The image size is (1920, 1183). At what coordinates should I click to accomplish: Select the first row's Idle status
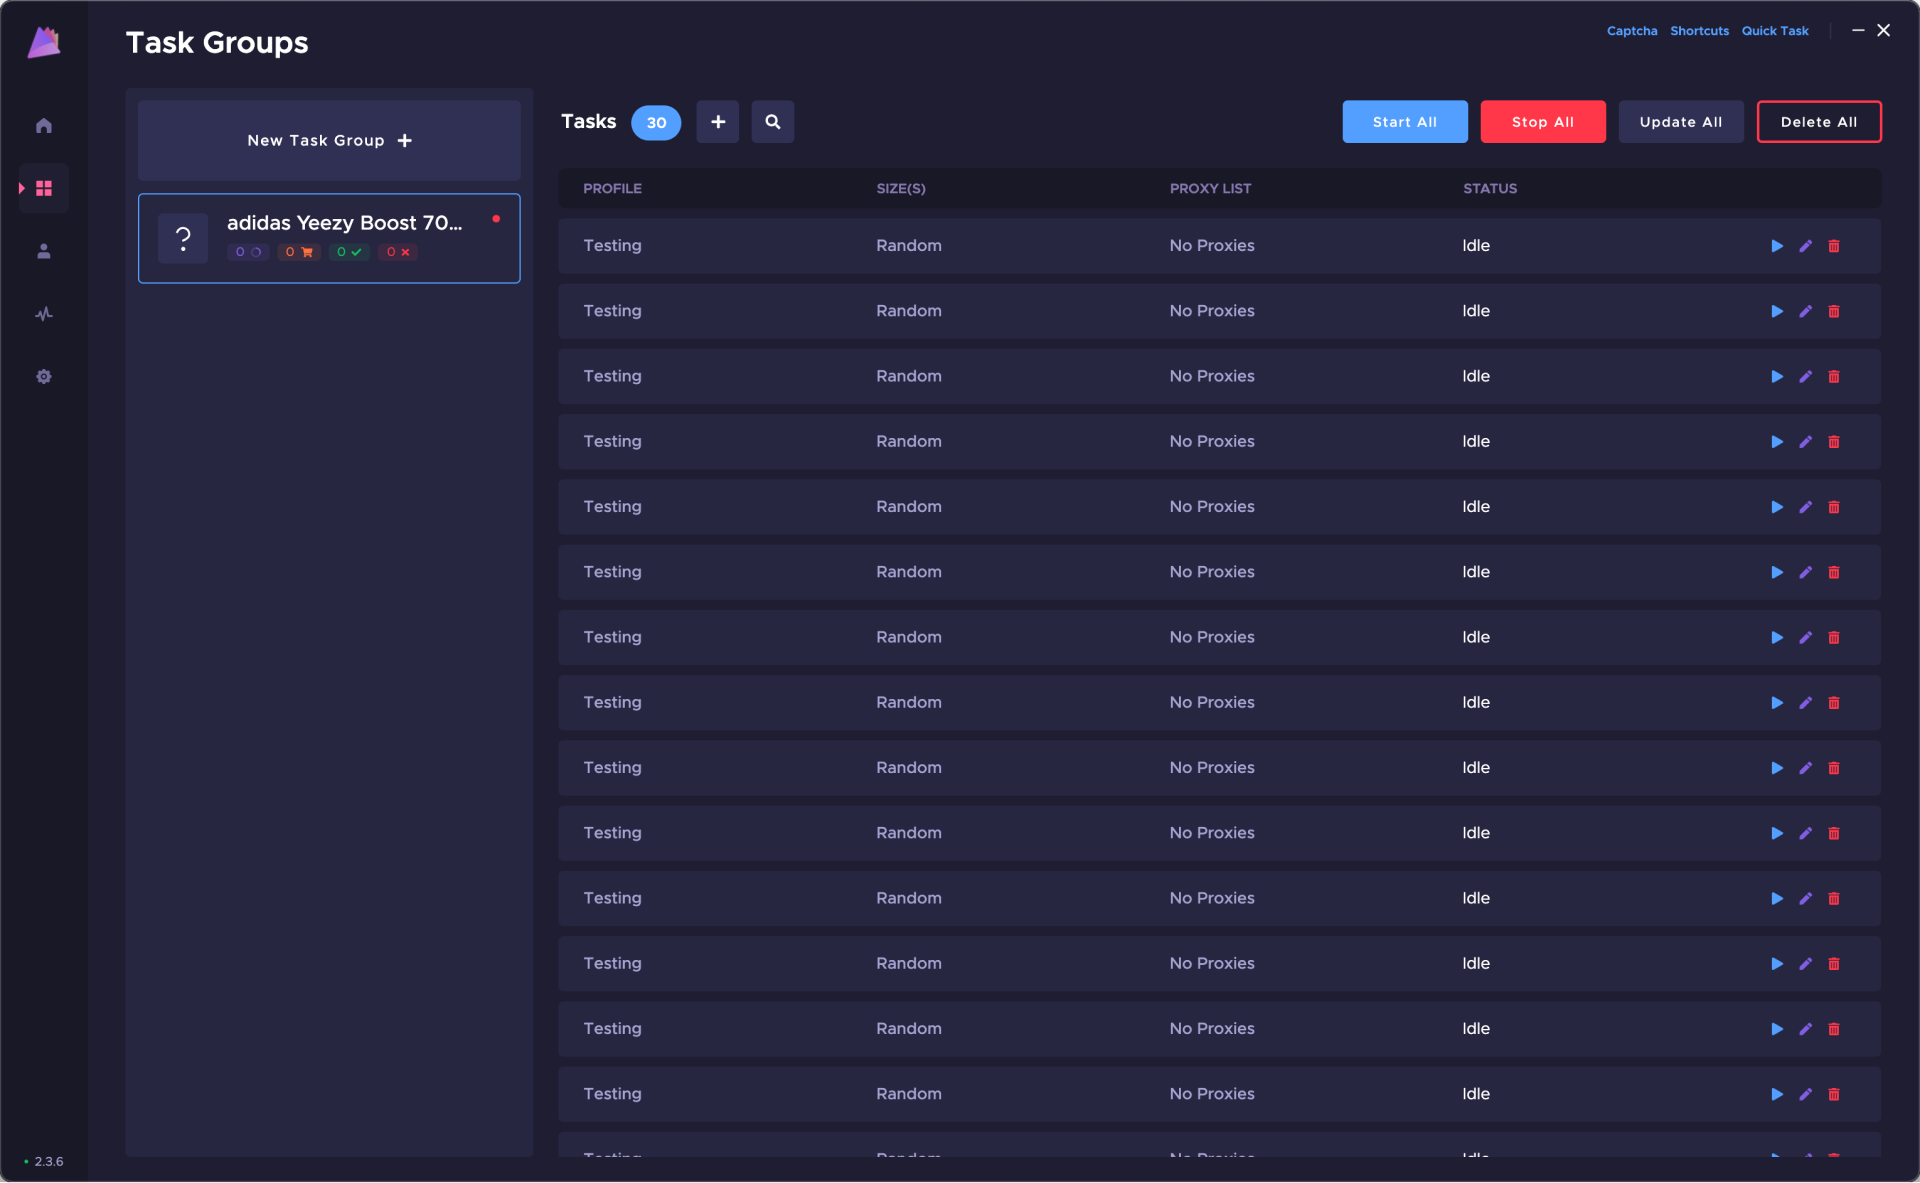1475,245
